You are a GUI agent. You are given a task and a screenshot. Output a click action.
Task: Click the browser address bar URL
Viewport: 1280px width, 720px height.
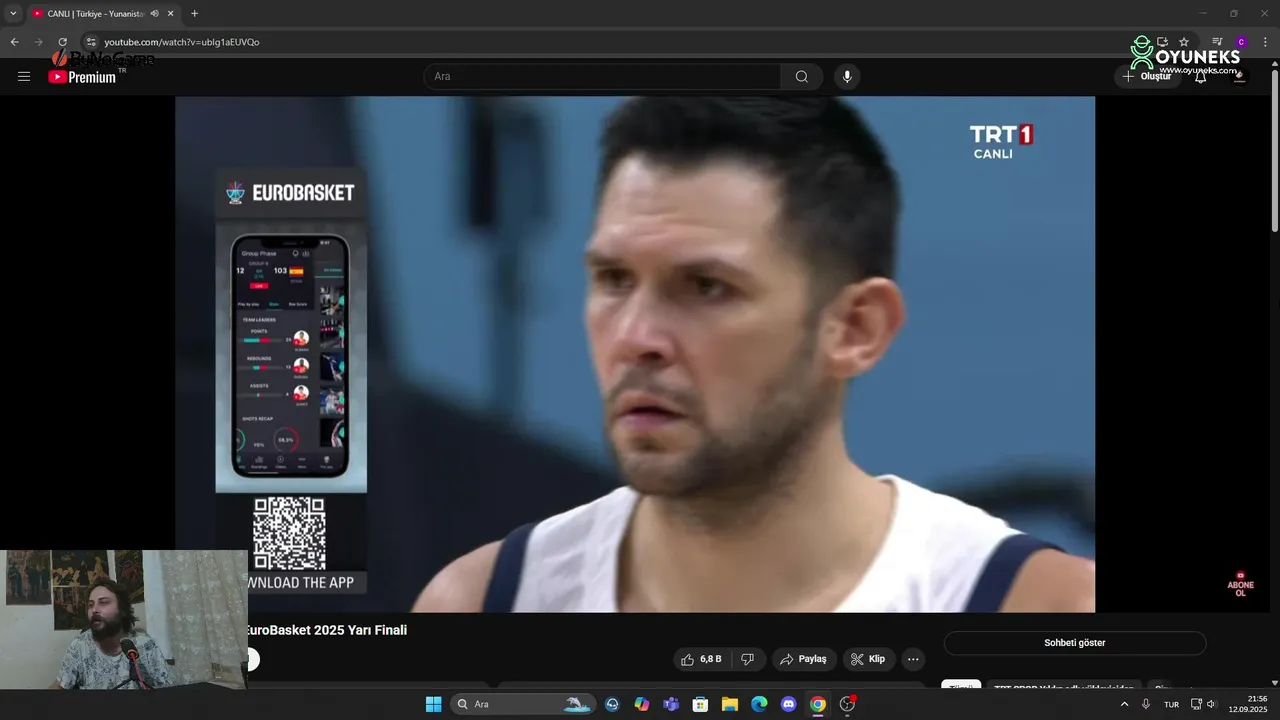(x=181, y=42)
